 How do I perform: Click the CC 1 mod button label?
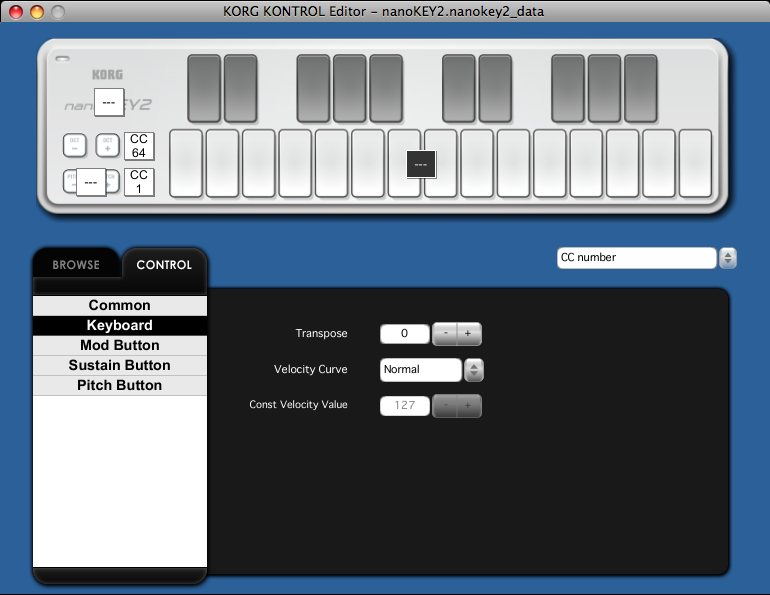pos(139,182)
